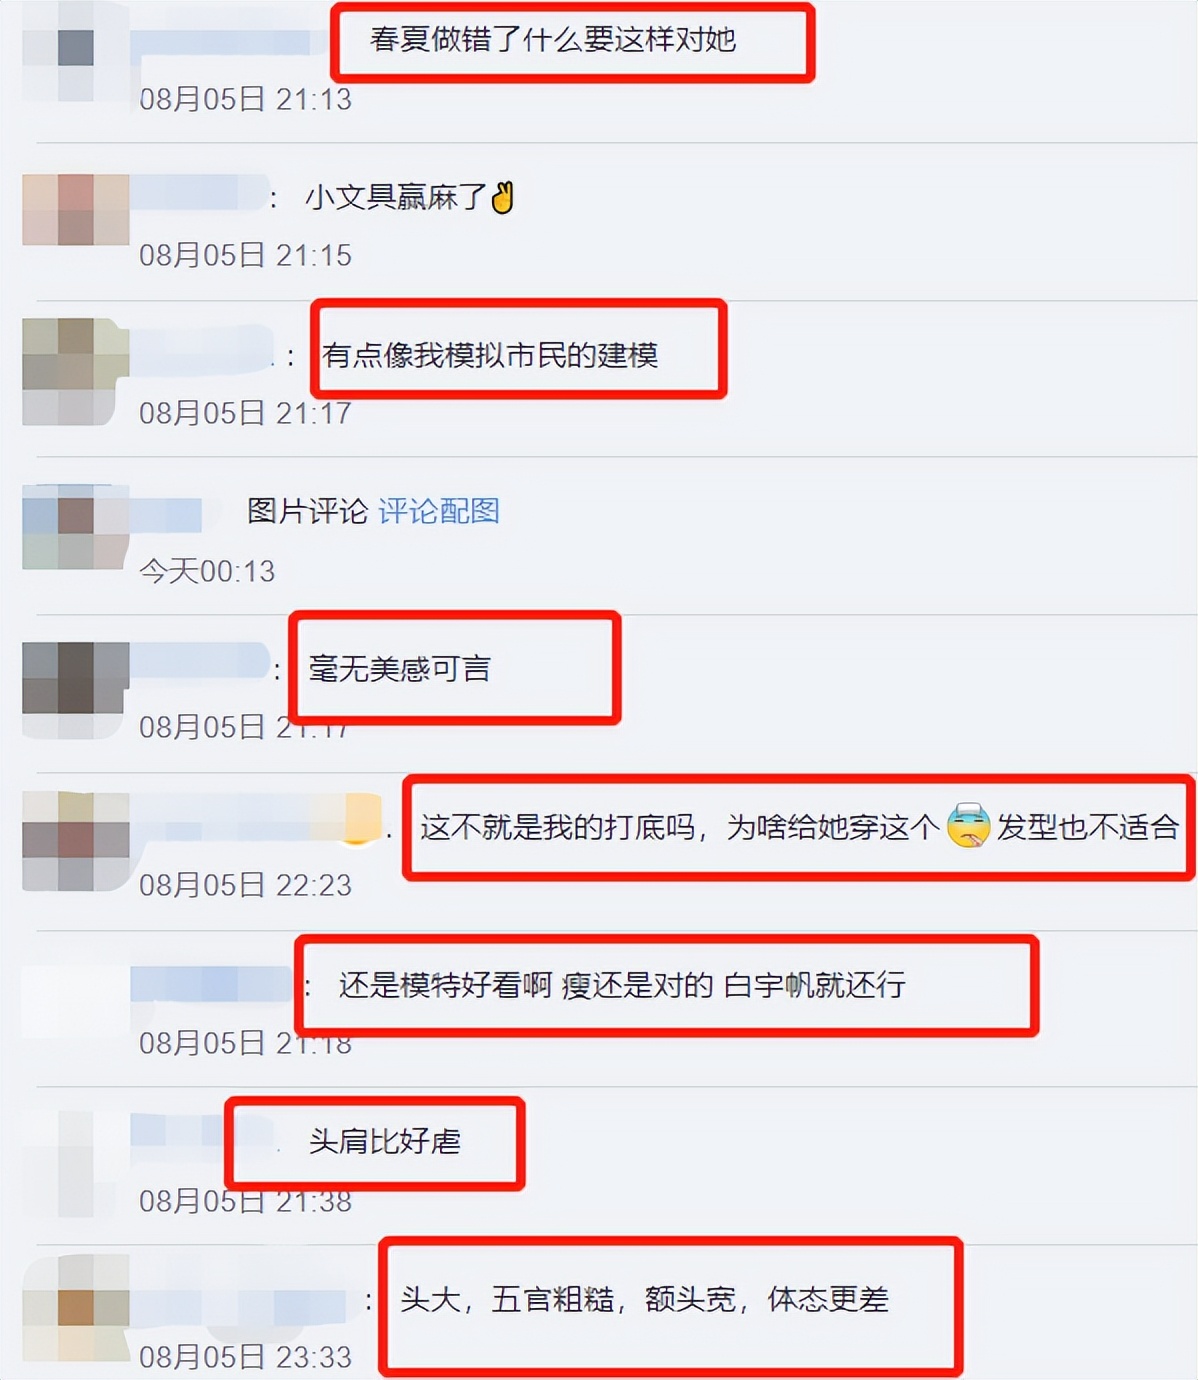The image size is (1198, 1380).
Task: Open the 评论配图 link
Action: [438, 511]
